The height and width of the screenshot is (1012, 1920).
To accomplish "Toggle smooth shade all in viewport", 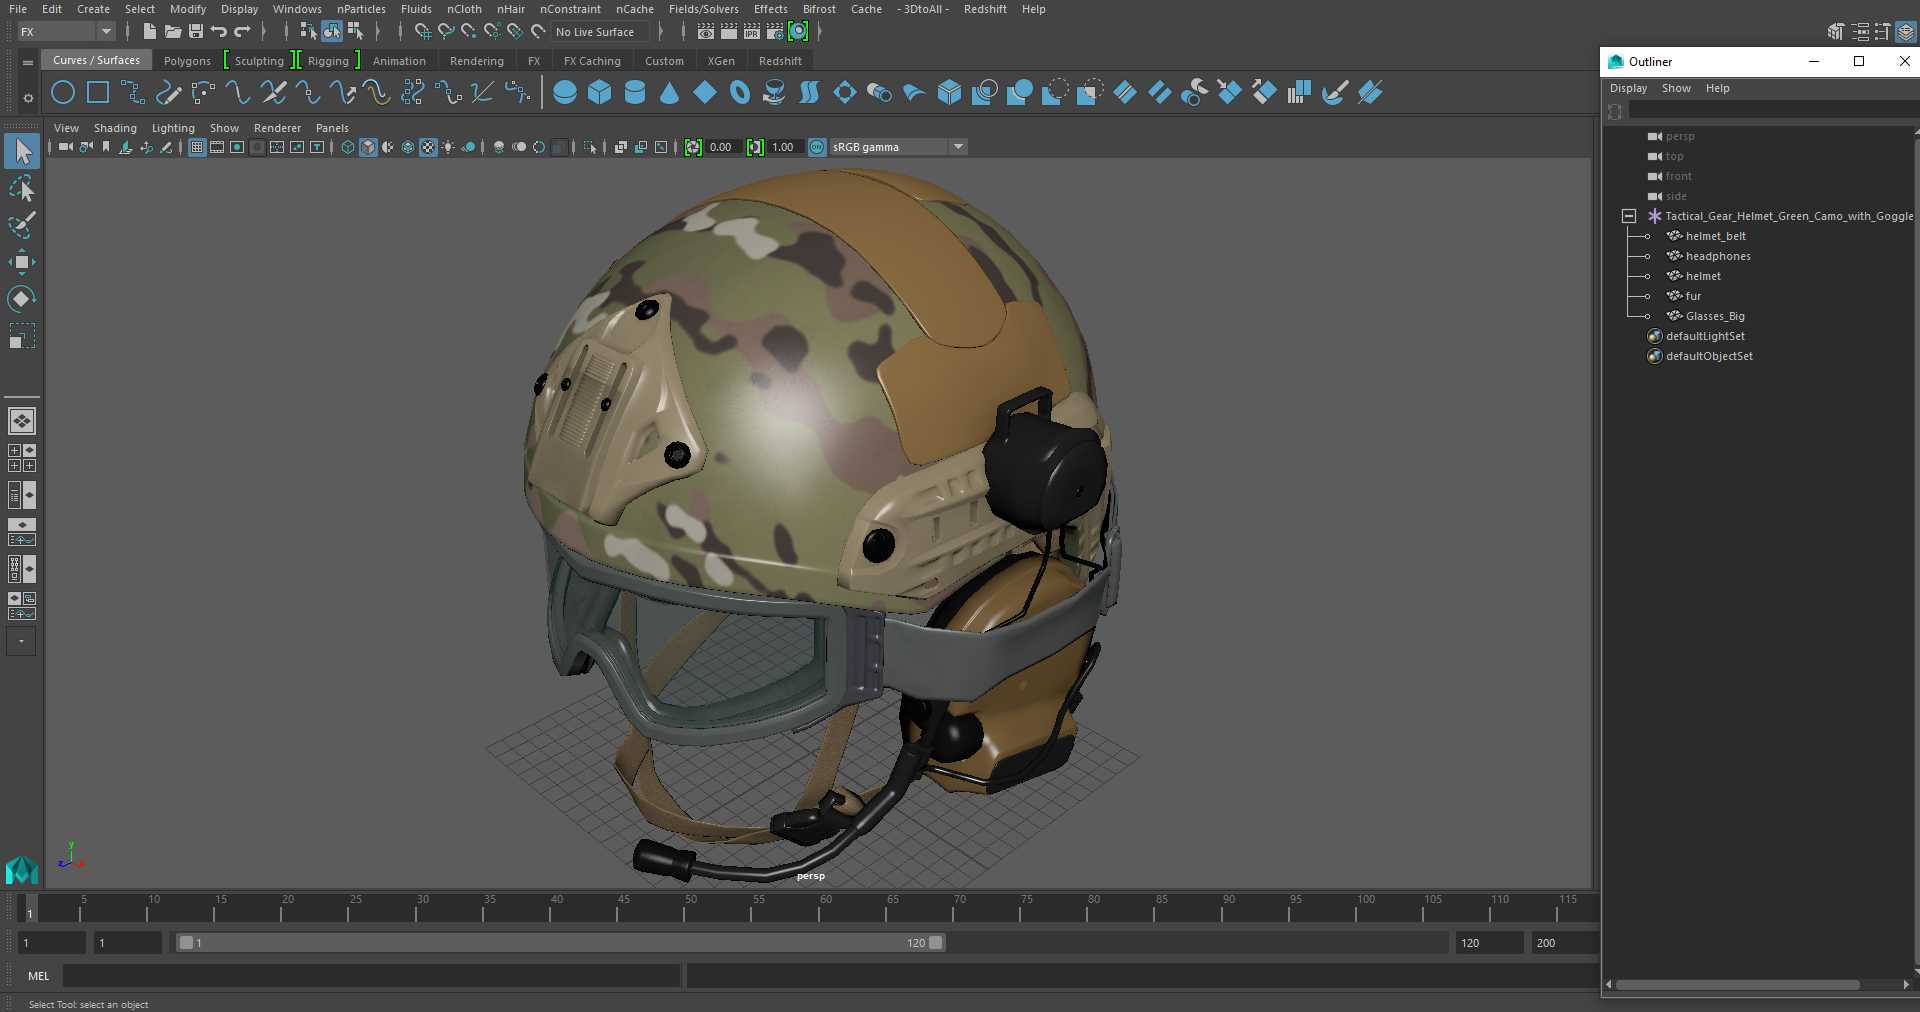I will point(368,147).
